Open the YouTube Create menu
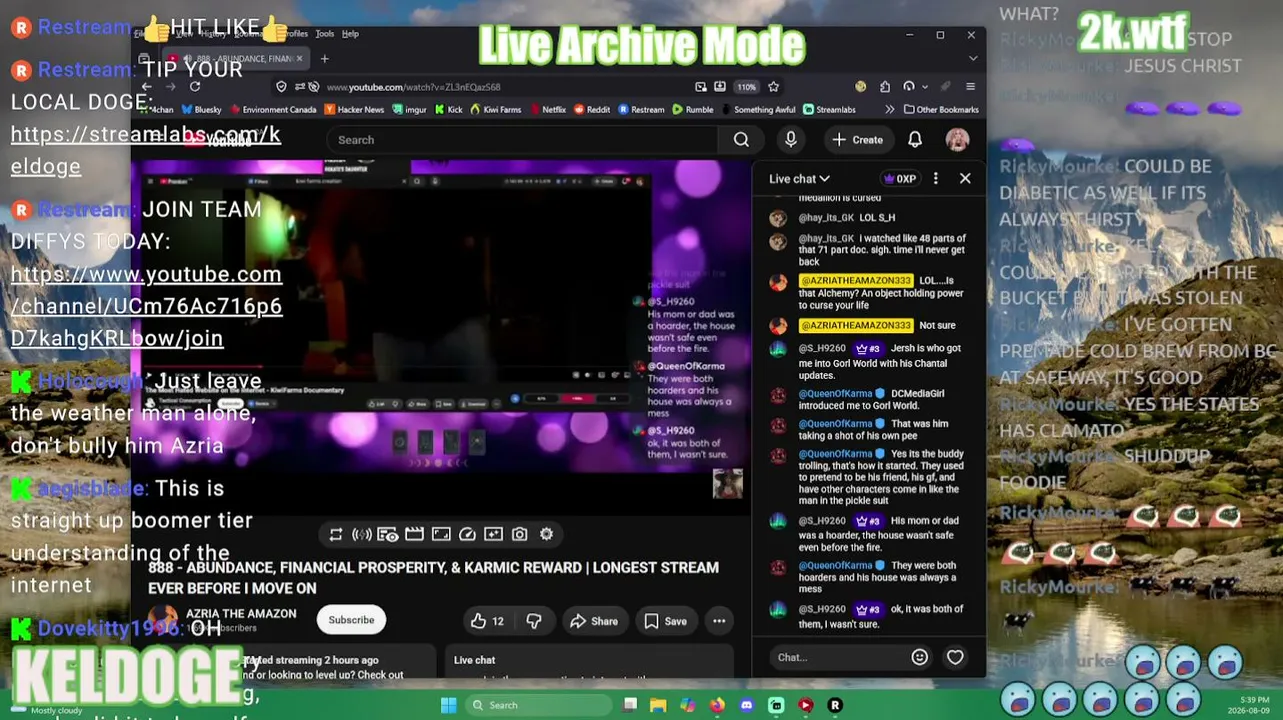 click(858, 140)
